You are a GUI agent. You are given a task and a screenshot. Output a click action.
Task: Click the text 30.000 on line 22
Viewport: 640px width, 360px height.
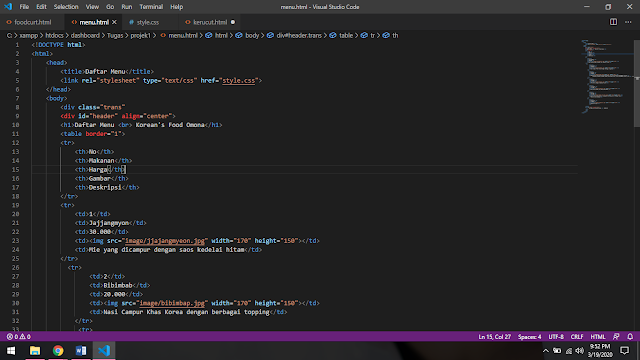(100, 232)
